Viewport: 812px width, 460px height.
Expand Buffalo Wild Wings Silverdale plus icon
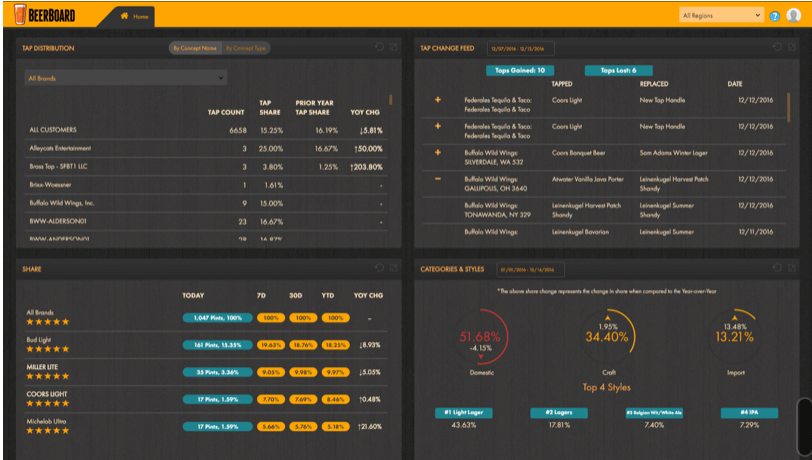tap(438, 152)
